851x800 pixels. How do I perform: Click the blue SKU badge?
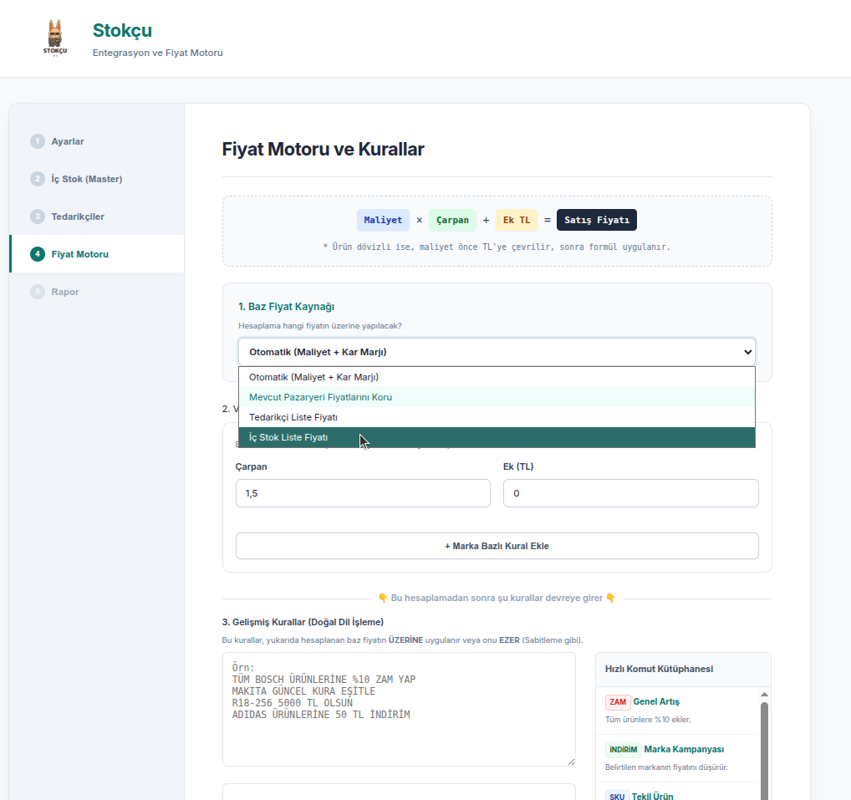[616, 796]
